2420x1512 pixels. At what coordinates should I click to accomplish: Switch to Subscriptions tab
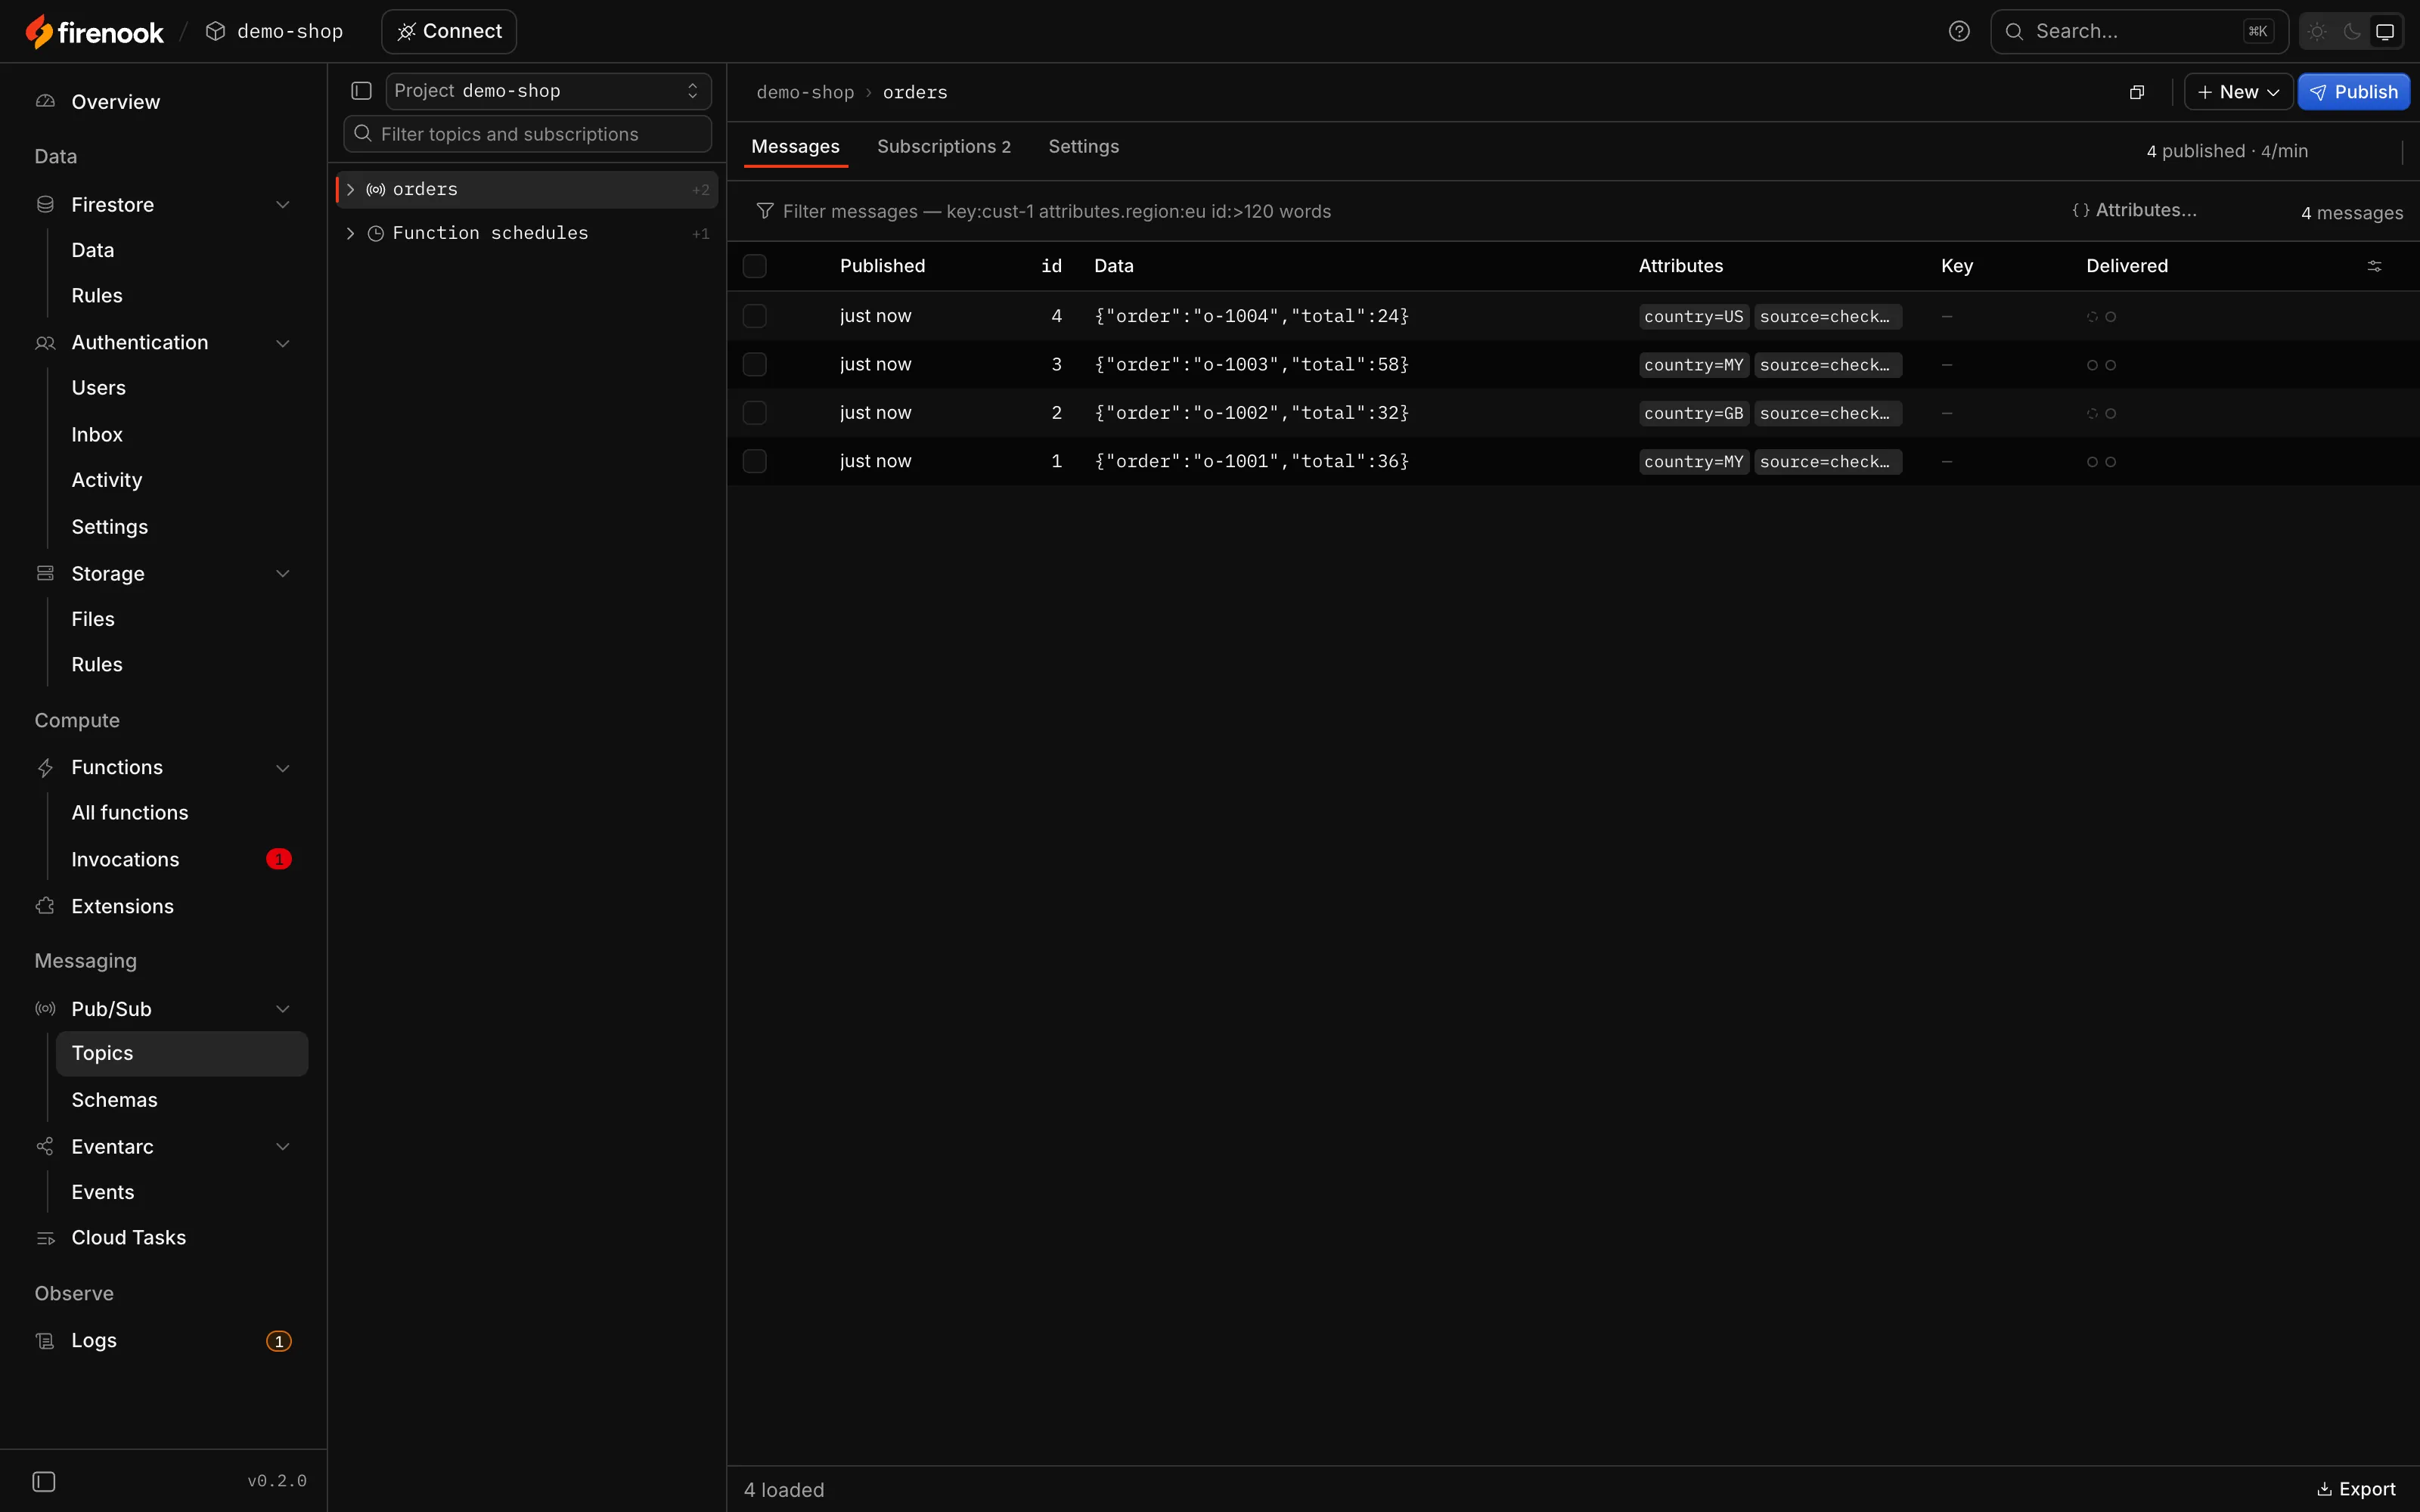point(943,147)
